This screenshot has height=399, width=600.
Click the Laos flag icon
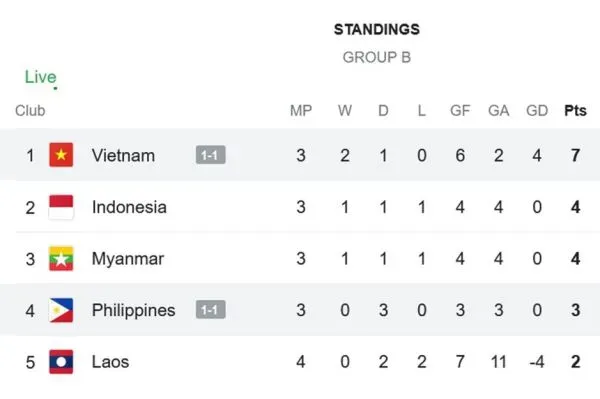61,362
